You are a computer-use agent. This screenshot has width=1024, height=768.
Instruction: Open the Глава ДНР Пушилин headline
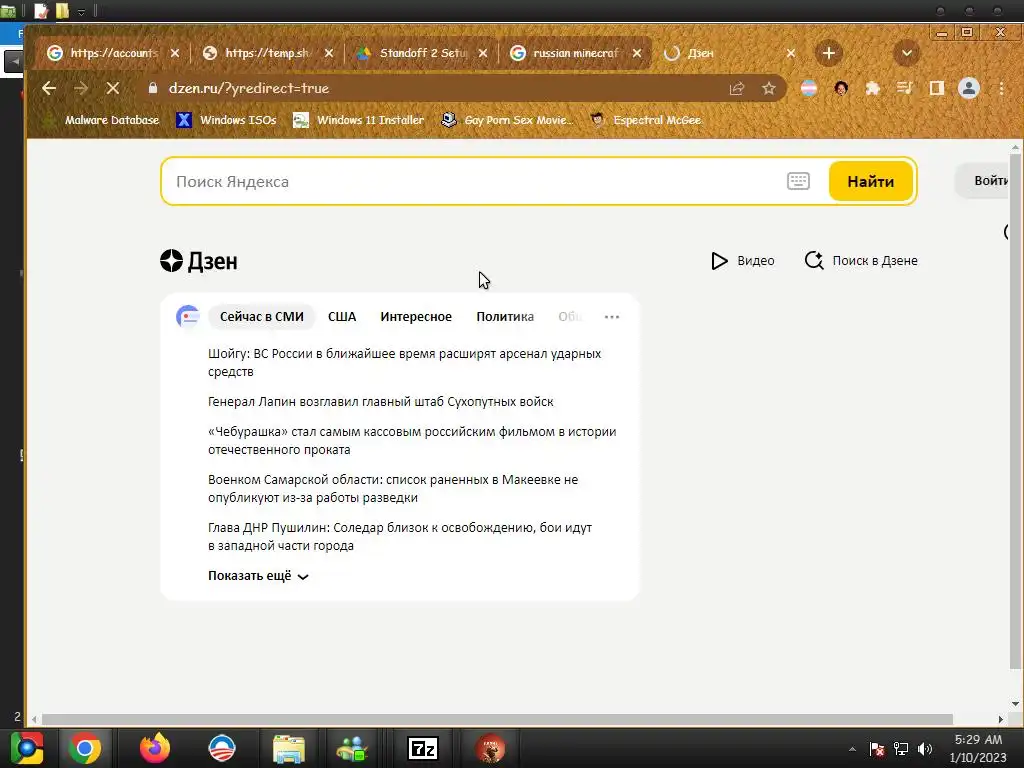coord(400,536)
